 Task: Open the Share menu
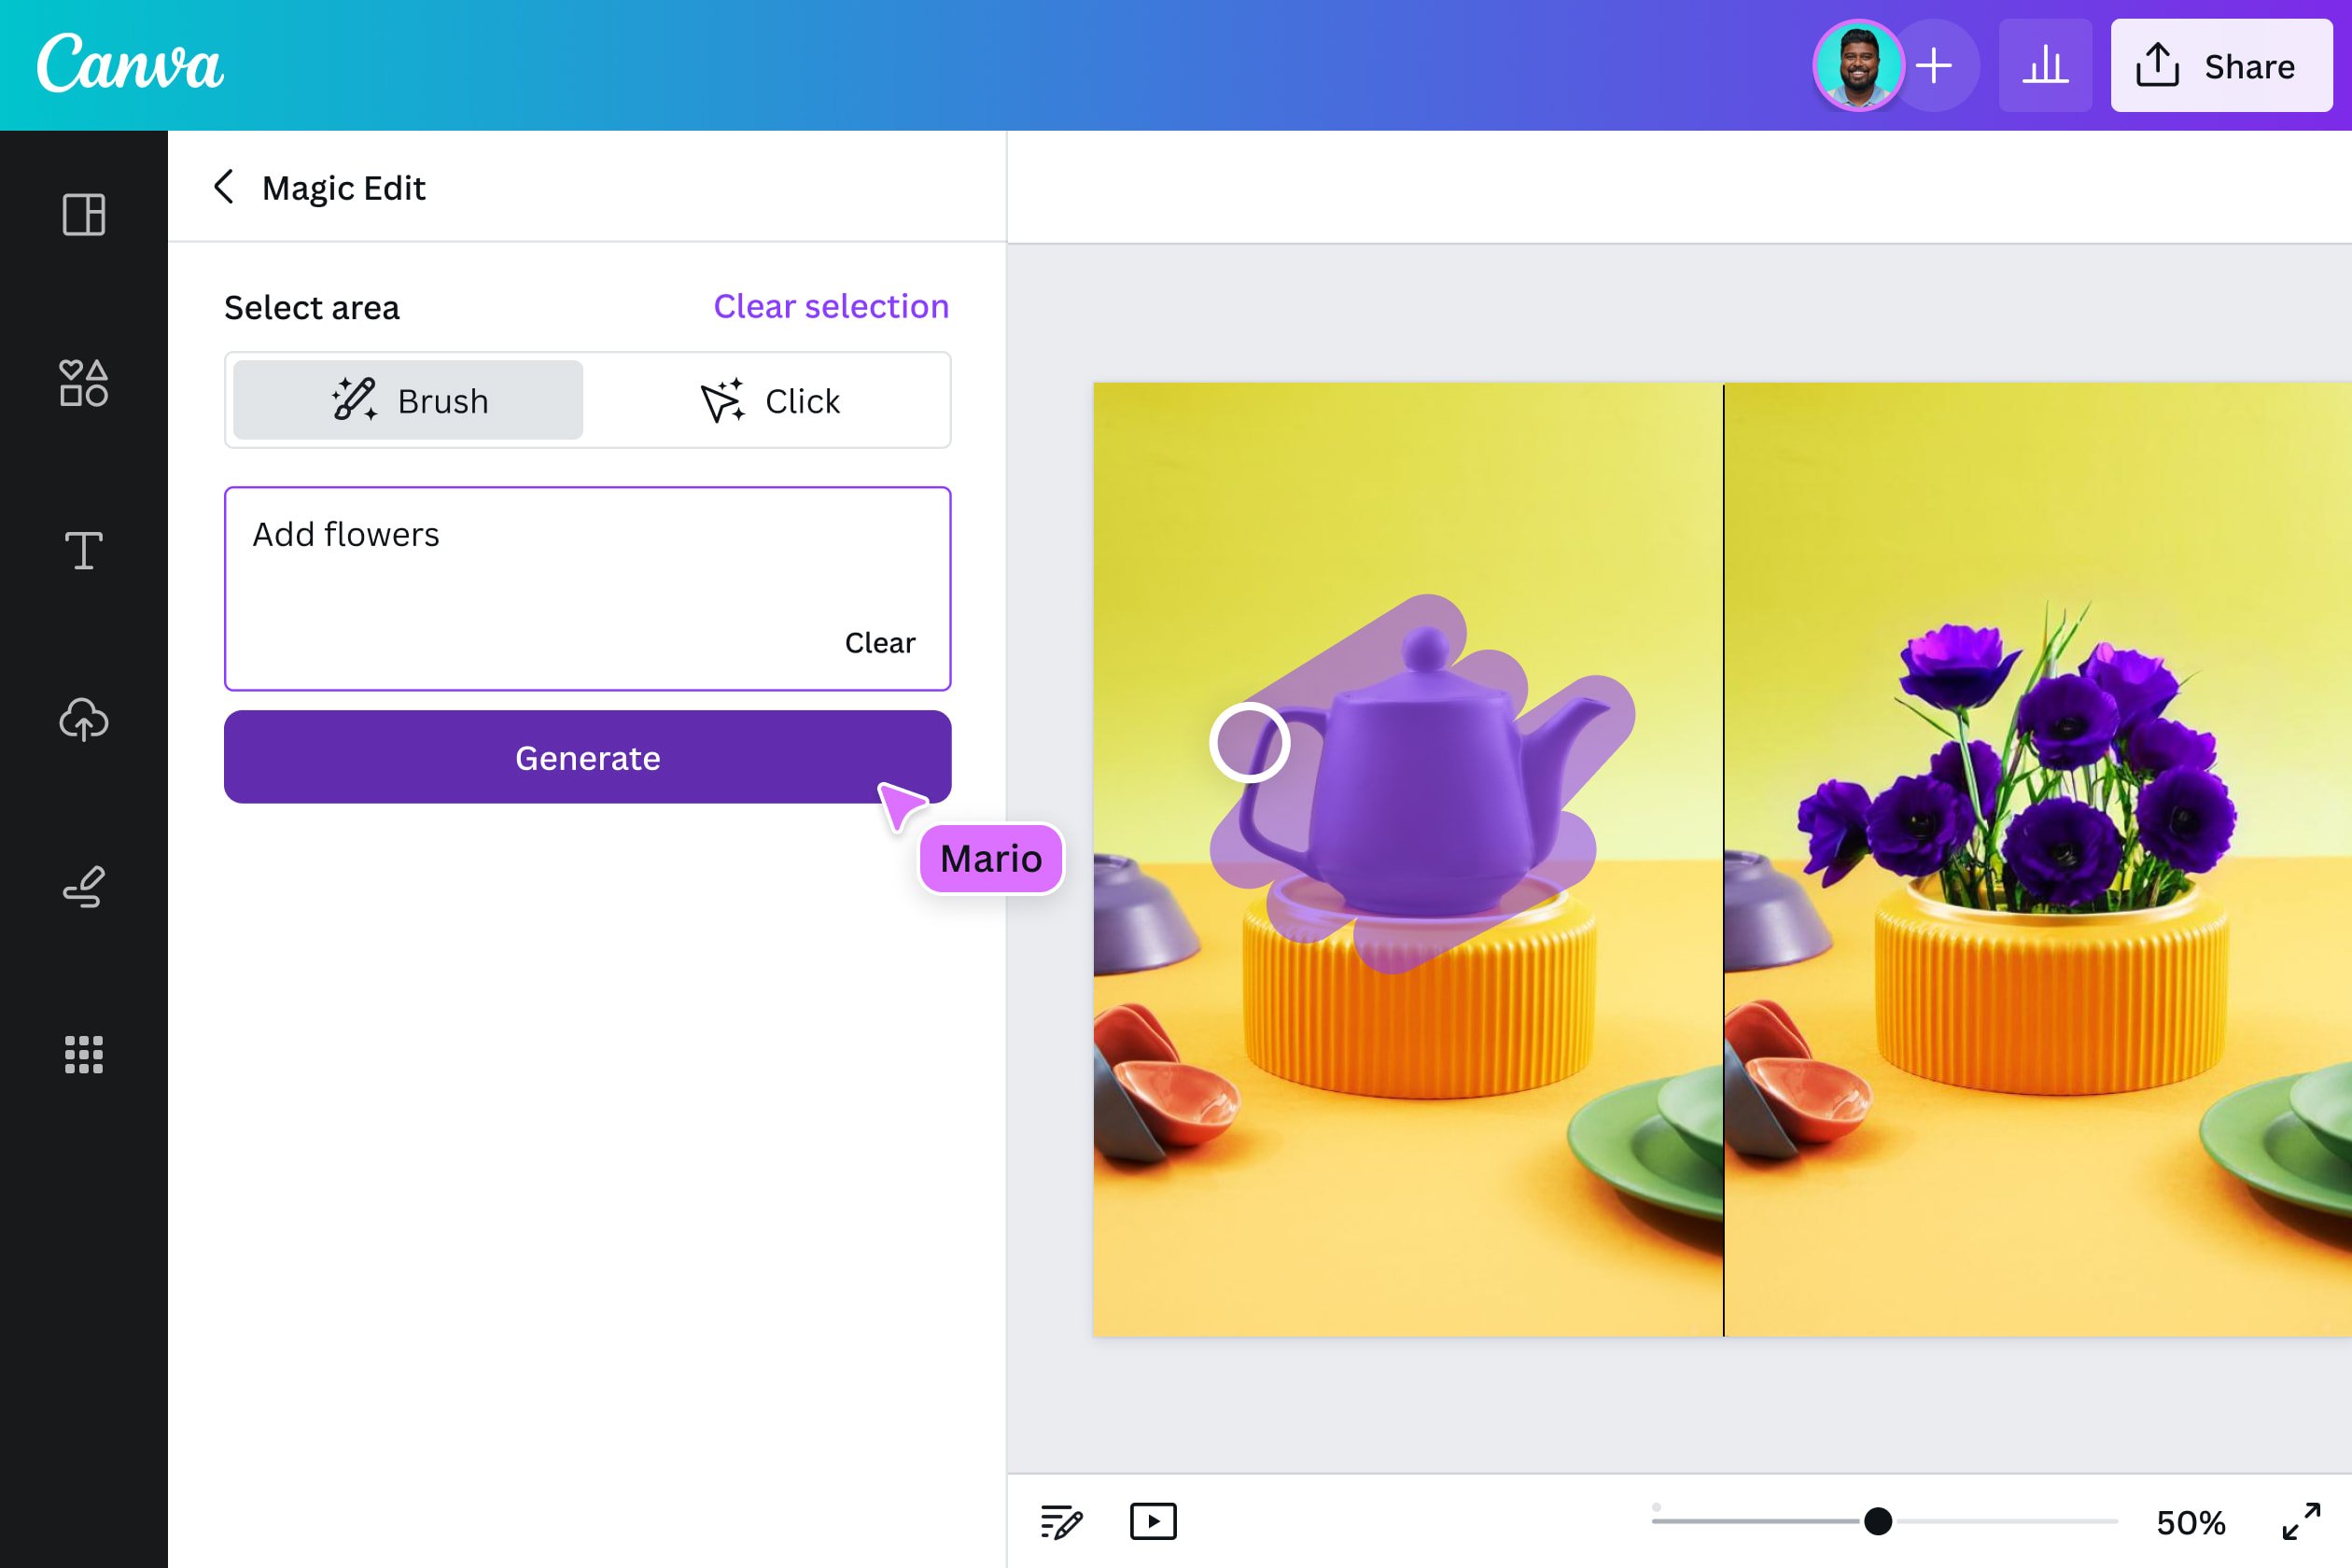coord(2221,66)
